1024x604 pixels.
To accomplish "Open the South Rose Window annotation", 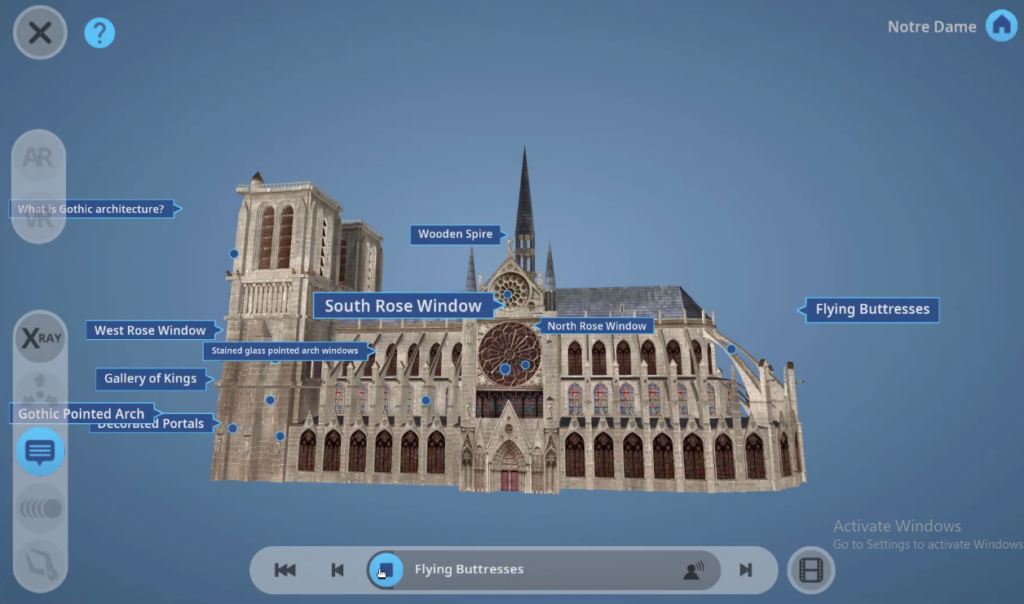I will 403,306.
